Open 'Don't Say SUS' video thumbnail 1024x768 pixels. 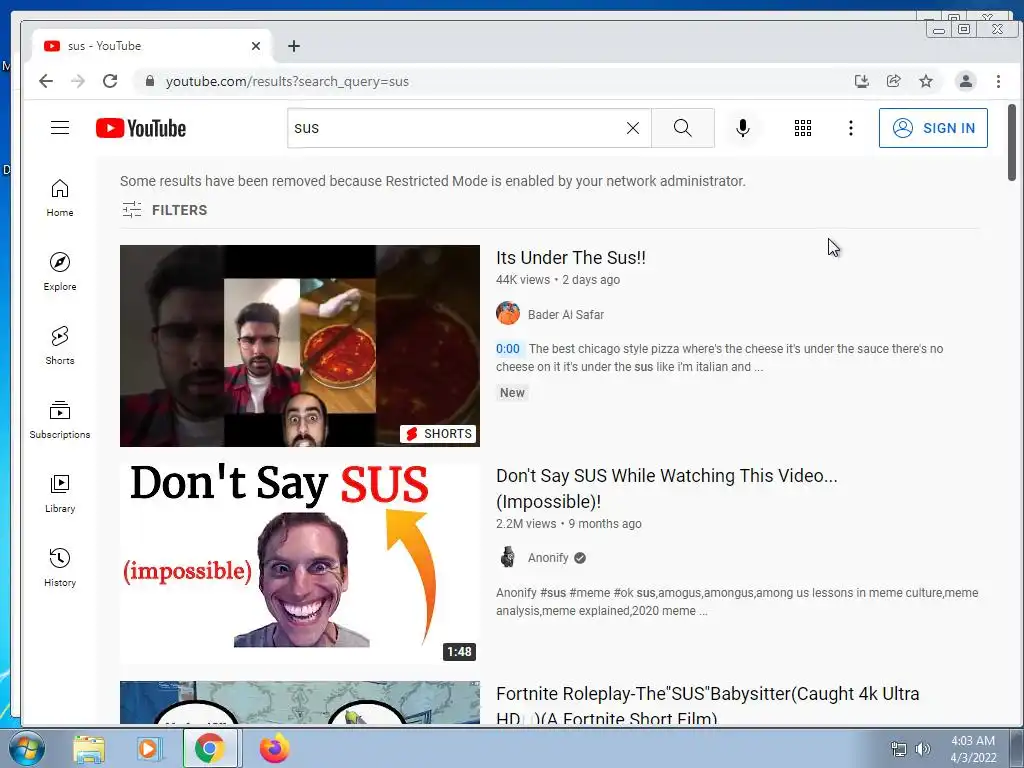point(300,564)
